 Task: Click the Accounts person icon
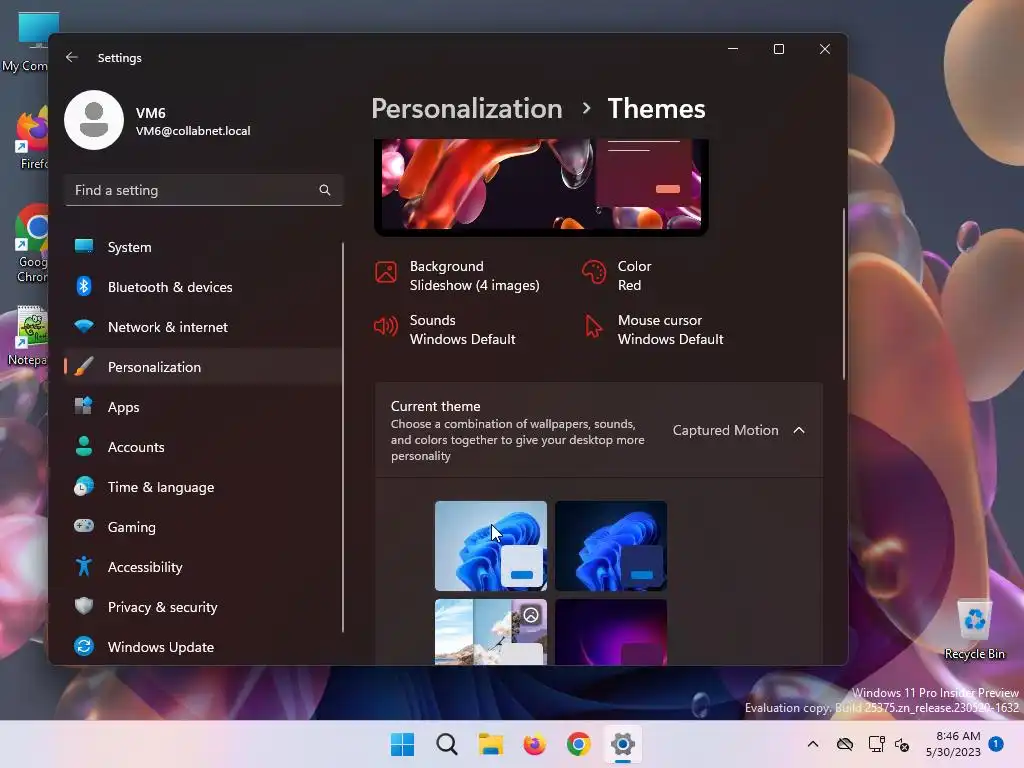click(84, 446)
